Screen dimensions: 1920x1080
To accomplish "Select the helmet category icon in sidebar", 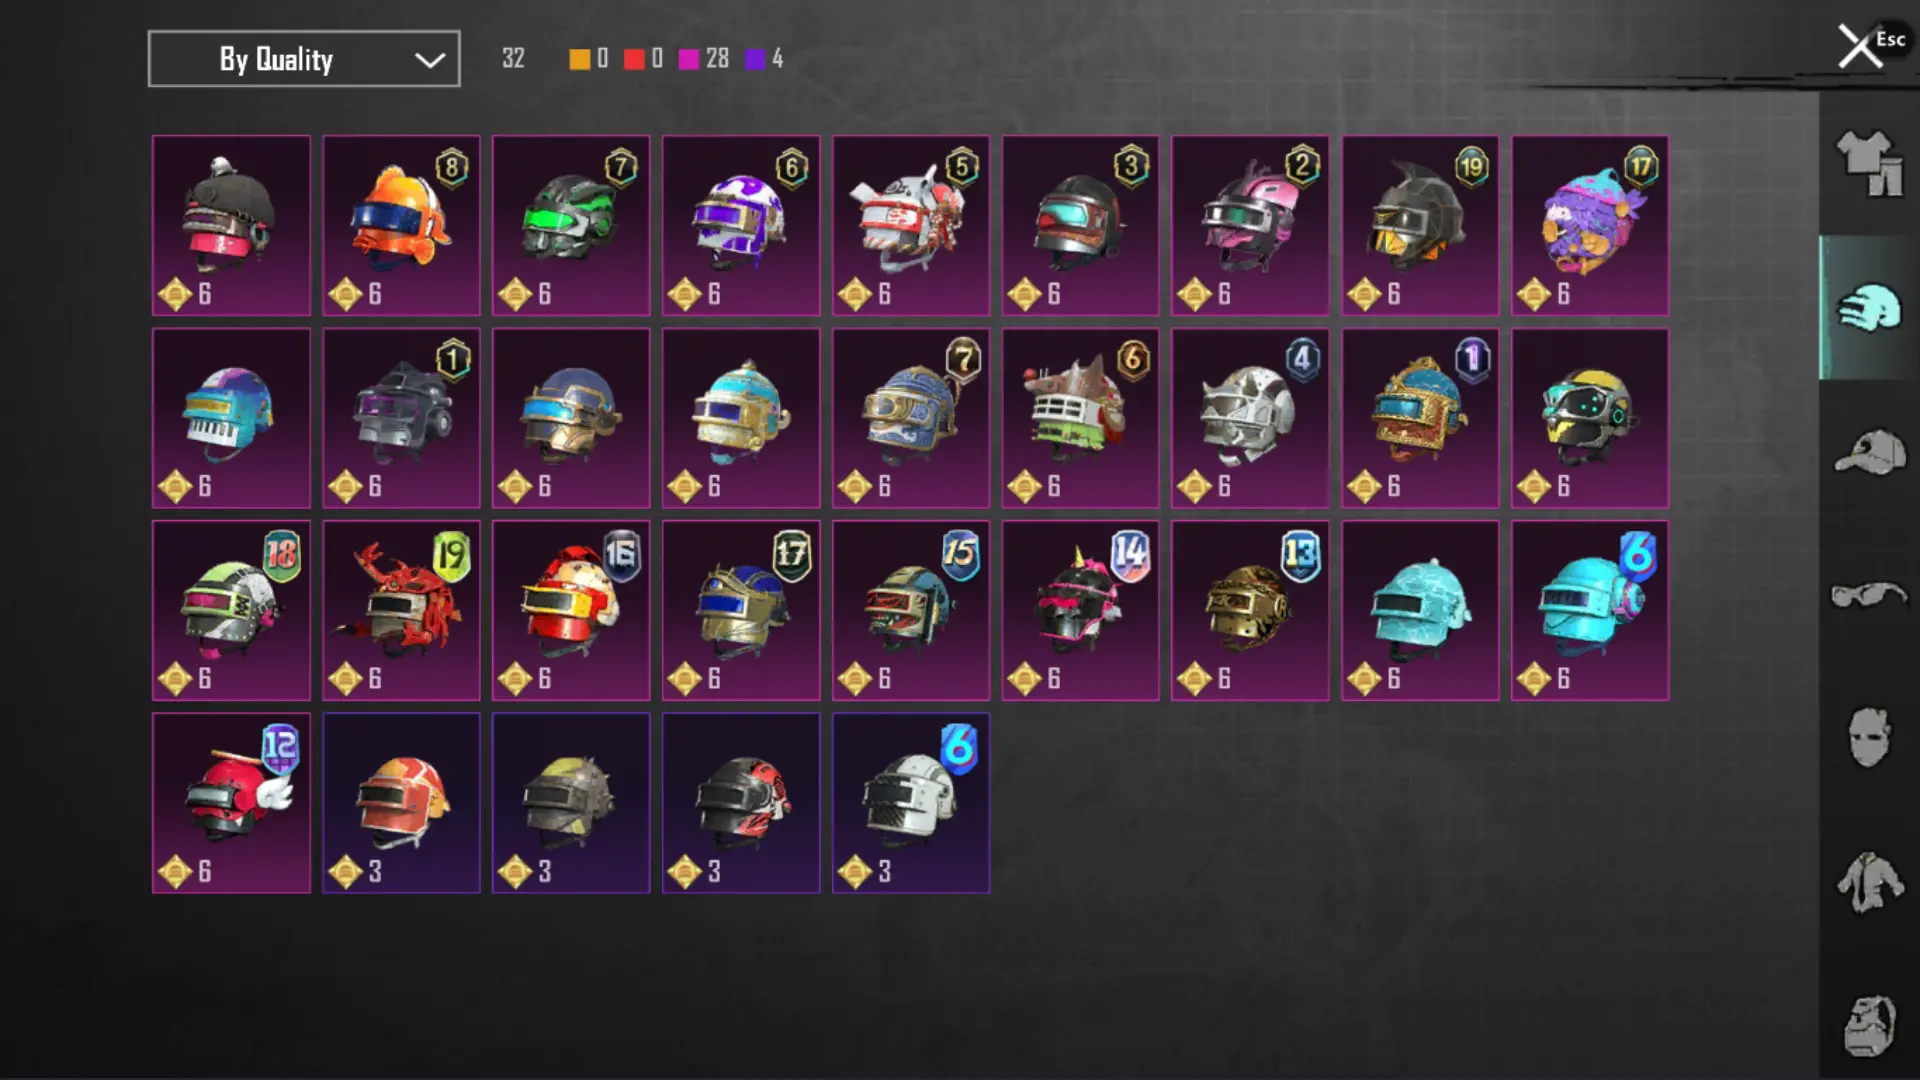I will pyautogui.click(x=1868, y=308).
